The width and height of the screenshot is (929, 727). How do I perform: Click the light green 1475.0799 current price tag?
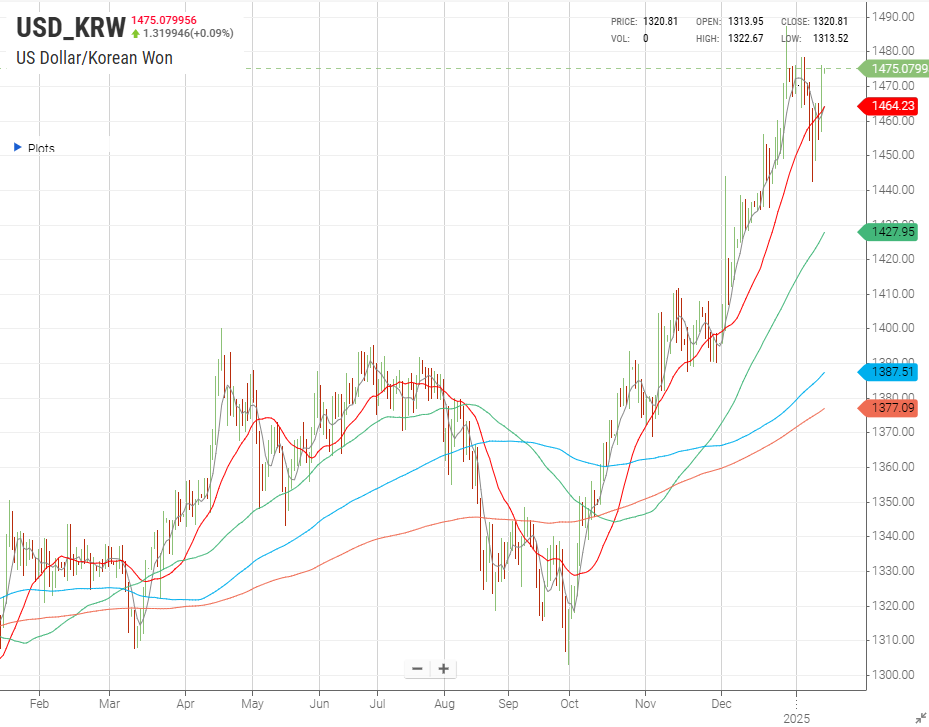897,69
